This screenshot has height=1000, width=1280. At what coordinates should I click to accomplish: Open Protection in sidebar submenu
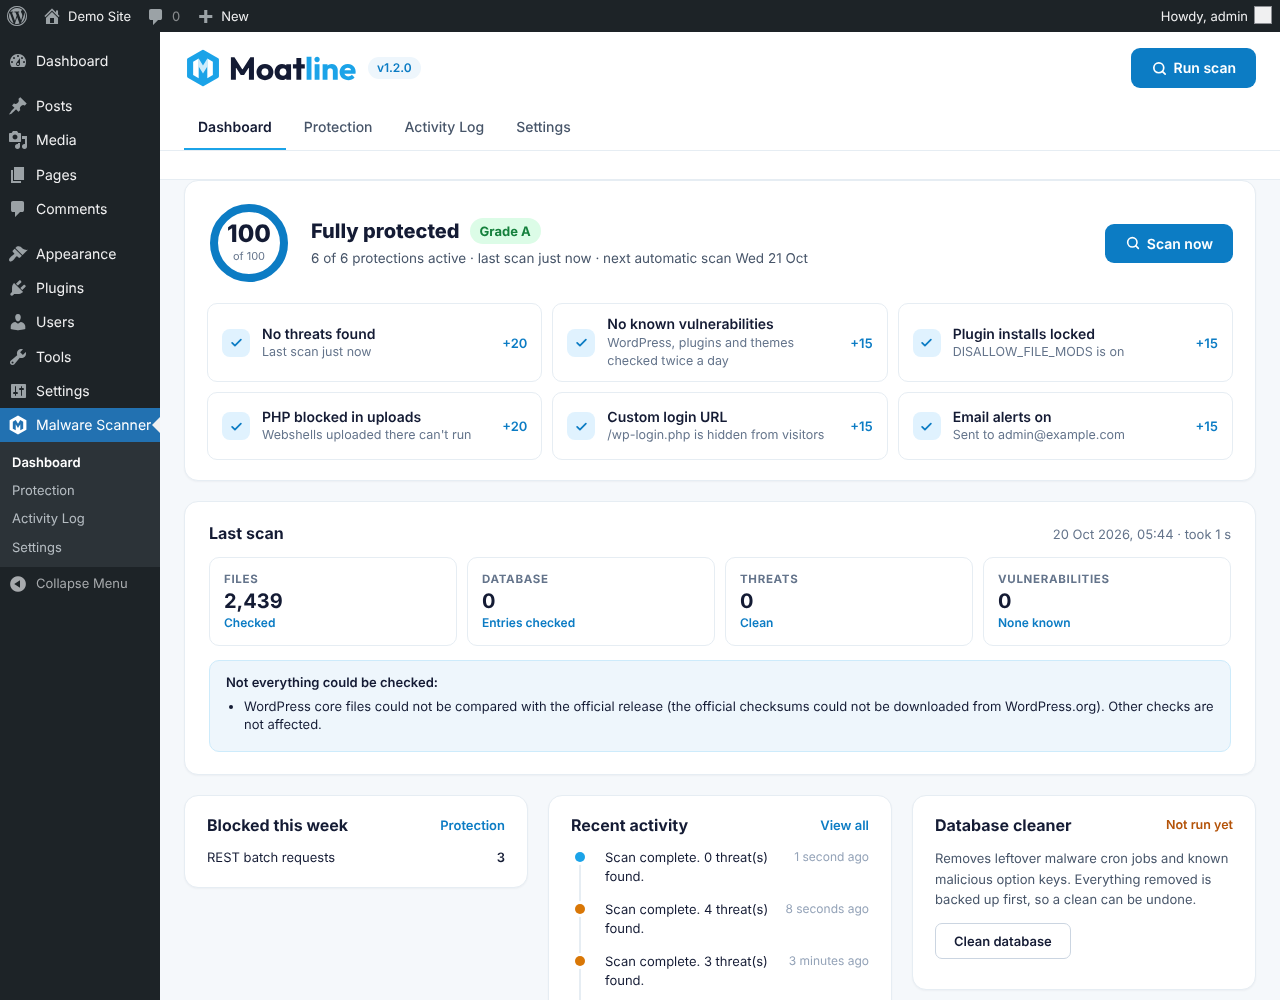[43, 490]
